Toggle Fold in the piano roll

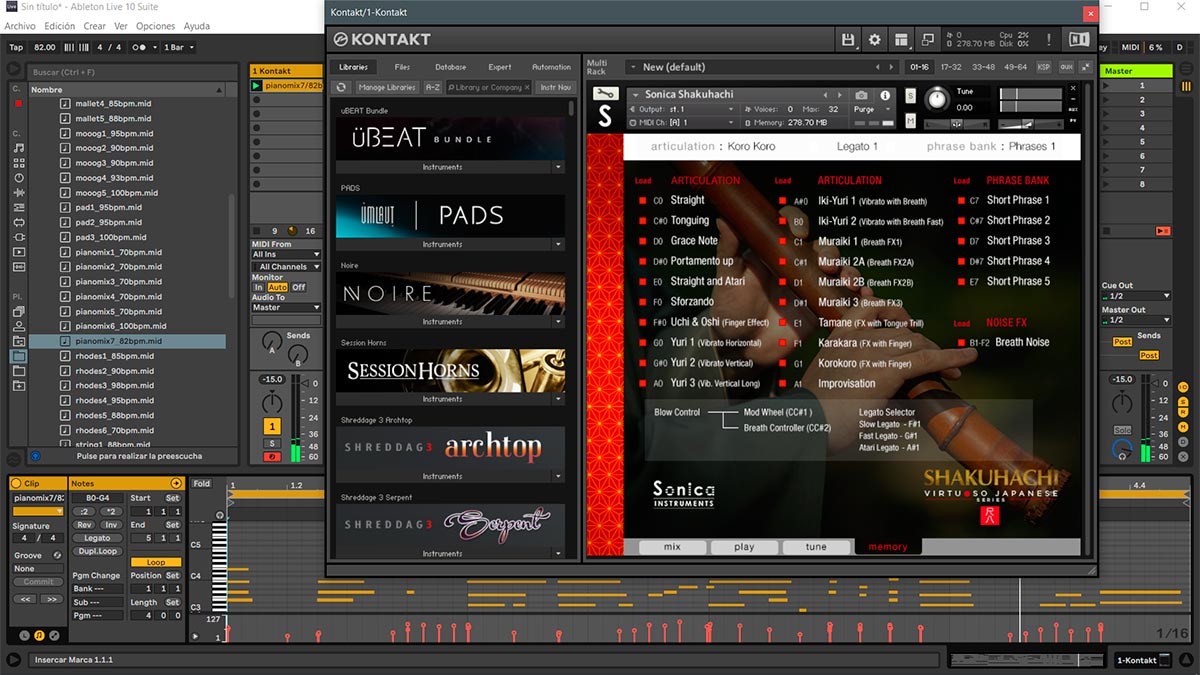pyautogui.click(x=202, y=484)
